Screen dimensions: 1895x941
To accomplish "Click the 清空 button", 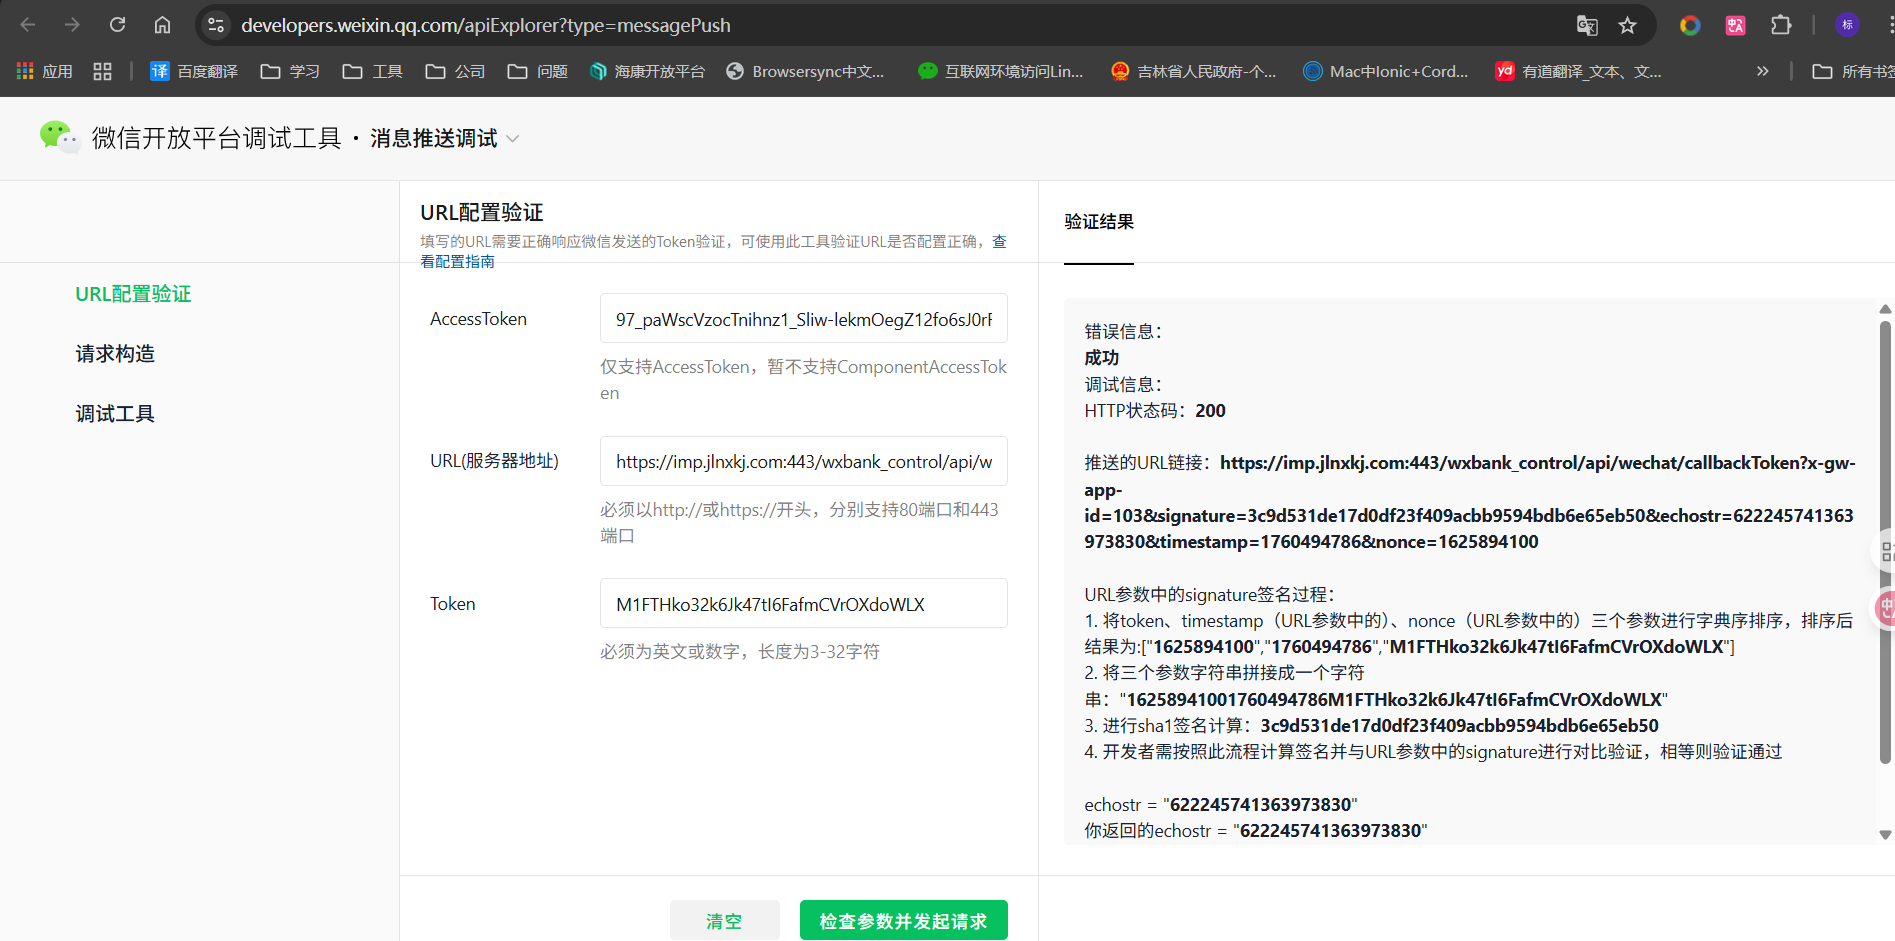I will click(724, 920).
